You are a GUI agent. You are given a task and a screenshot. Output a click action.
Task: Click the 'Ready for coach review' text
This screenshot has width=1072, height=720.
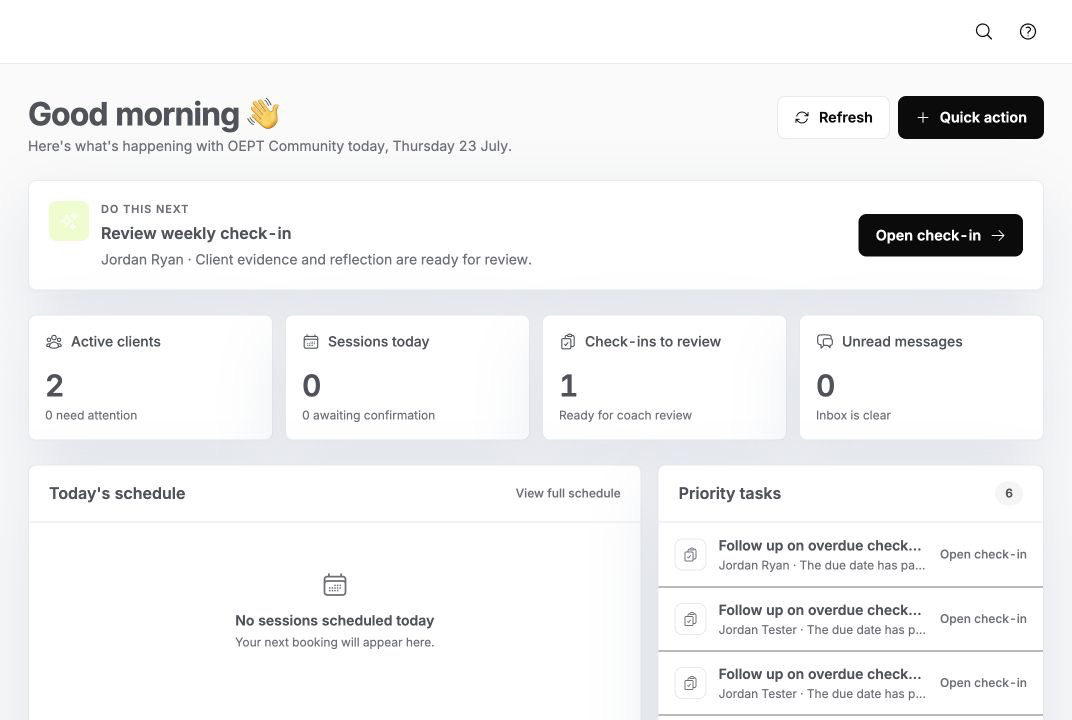626,416
